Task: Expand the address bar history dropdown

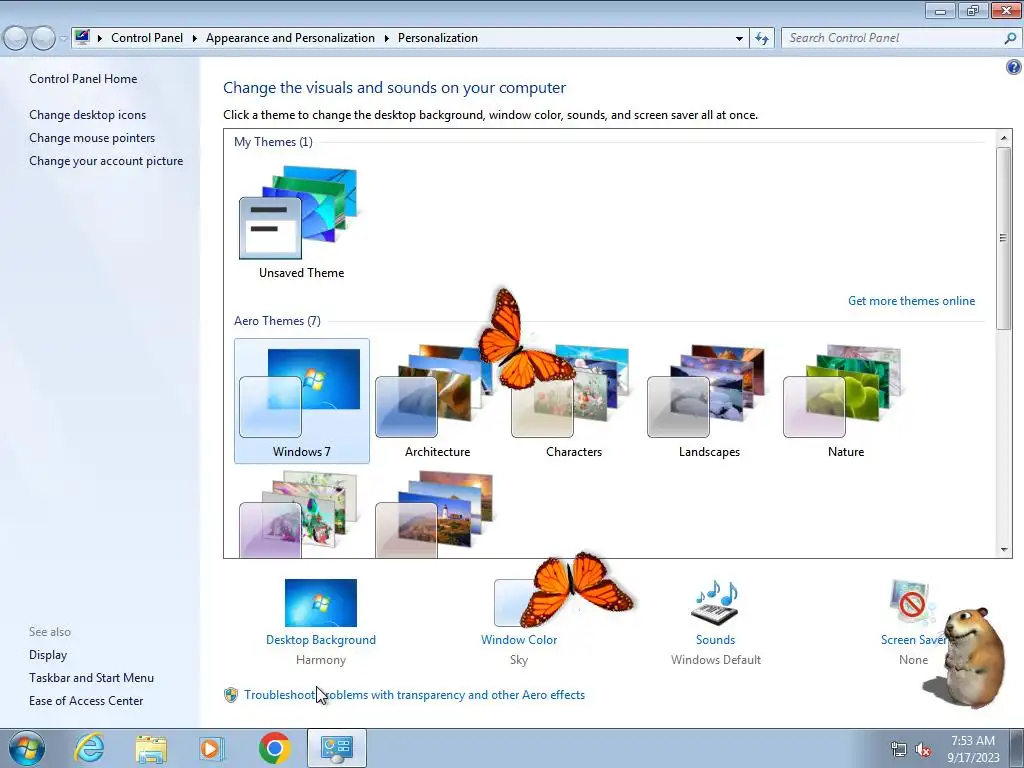Action: tap(739, 38)
